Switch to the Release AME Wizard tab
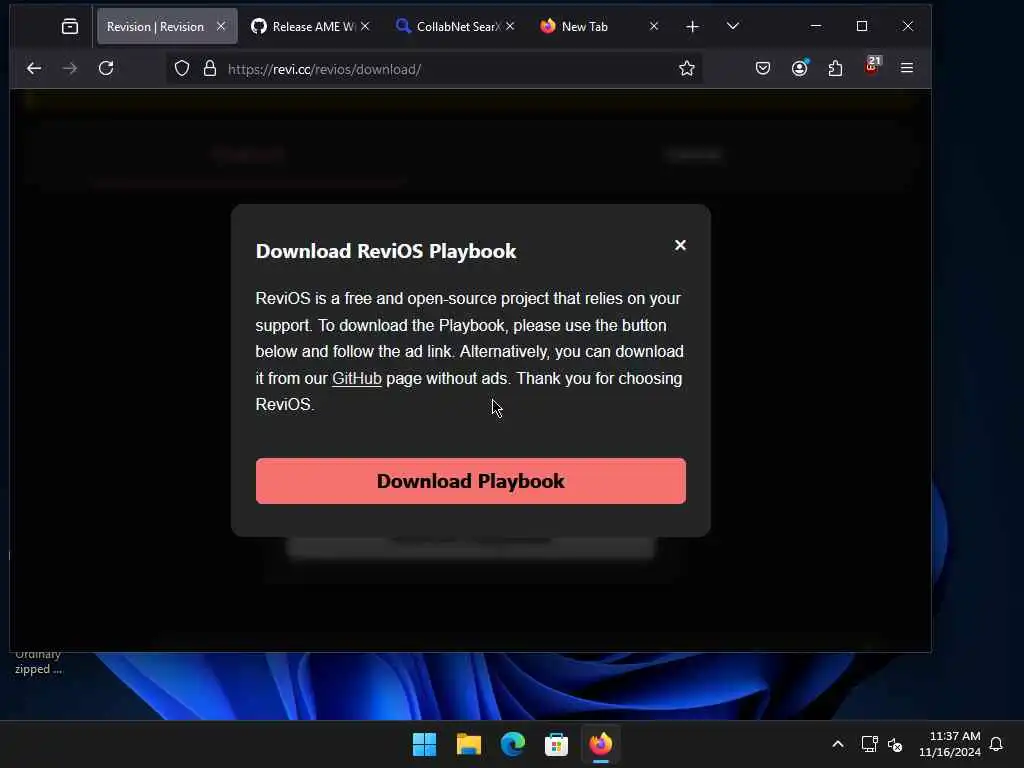 [310, 26]
